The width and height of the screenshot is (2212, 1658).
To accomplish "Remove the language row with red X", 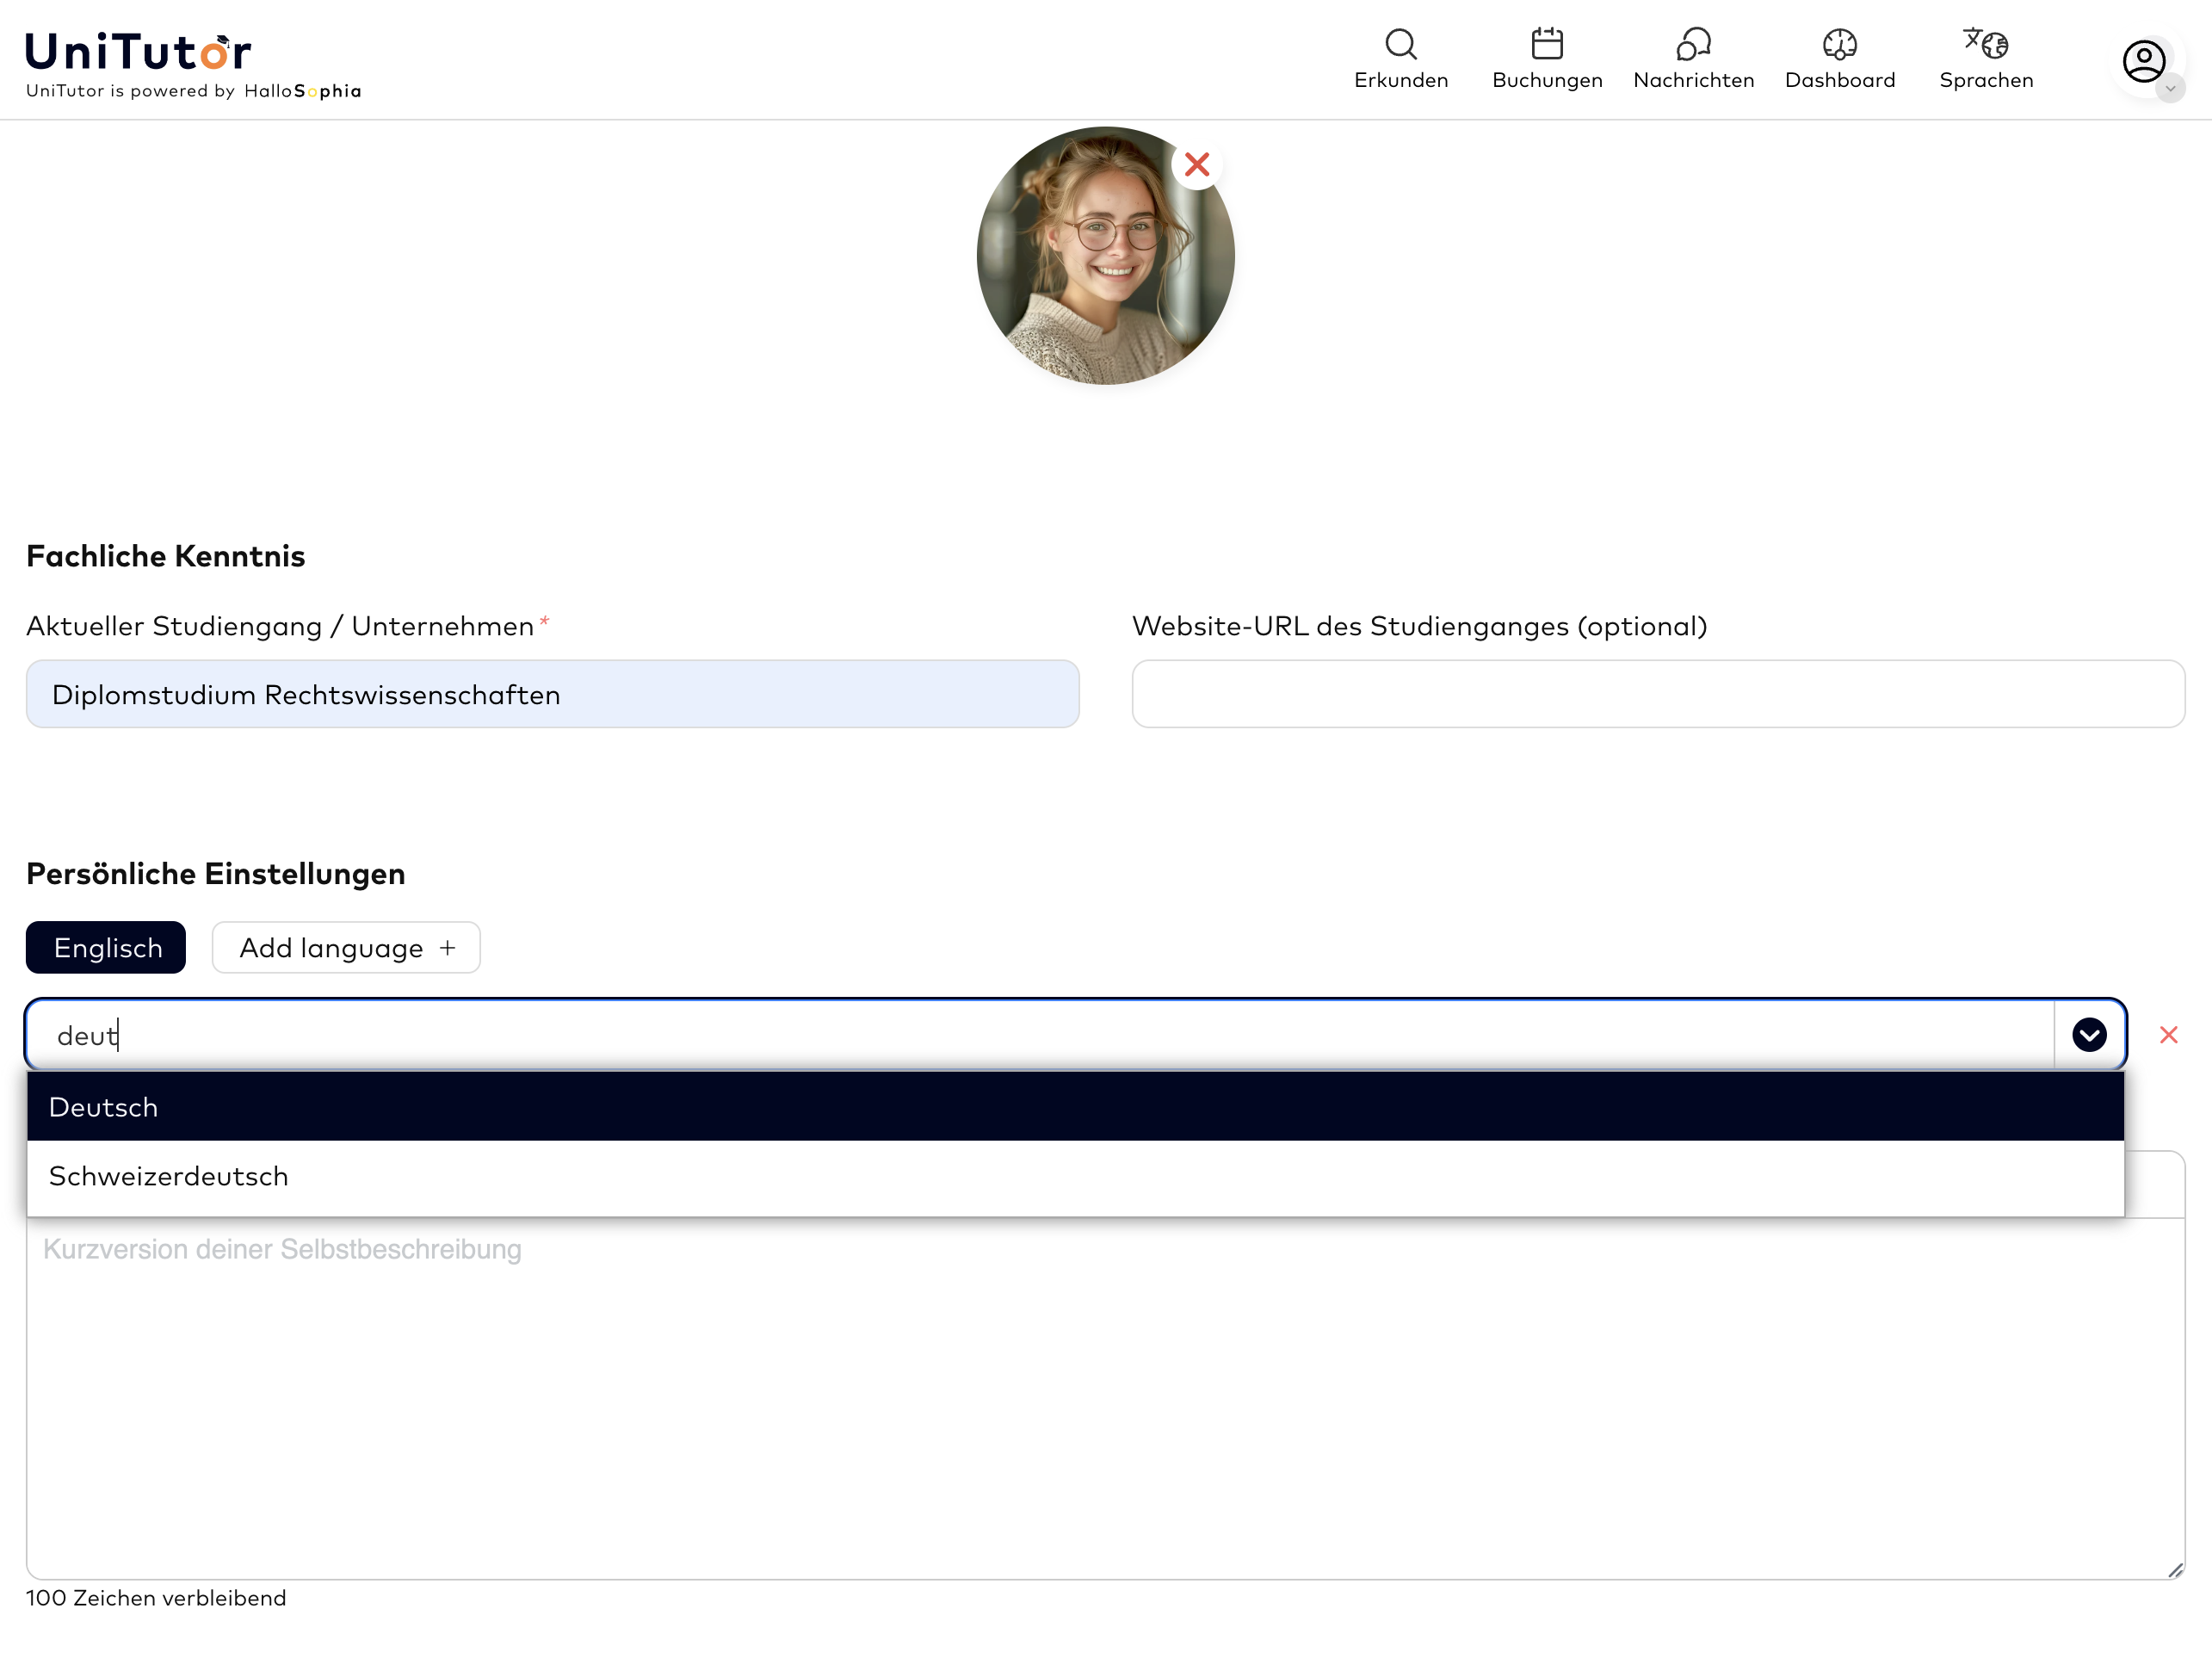I will 2168,1035.
